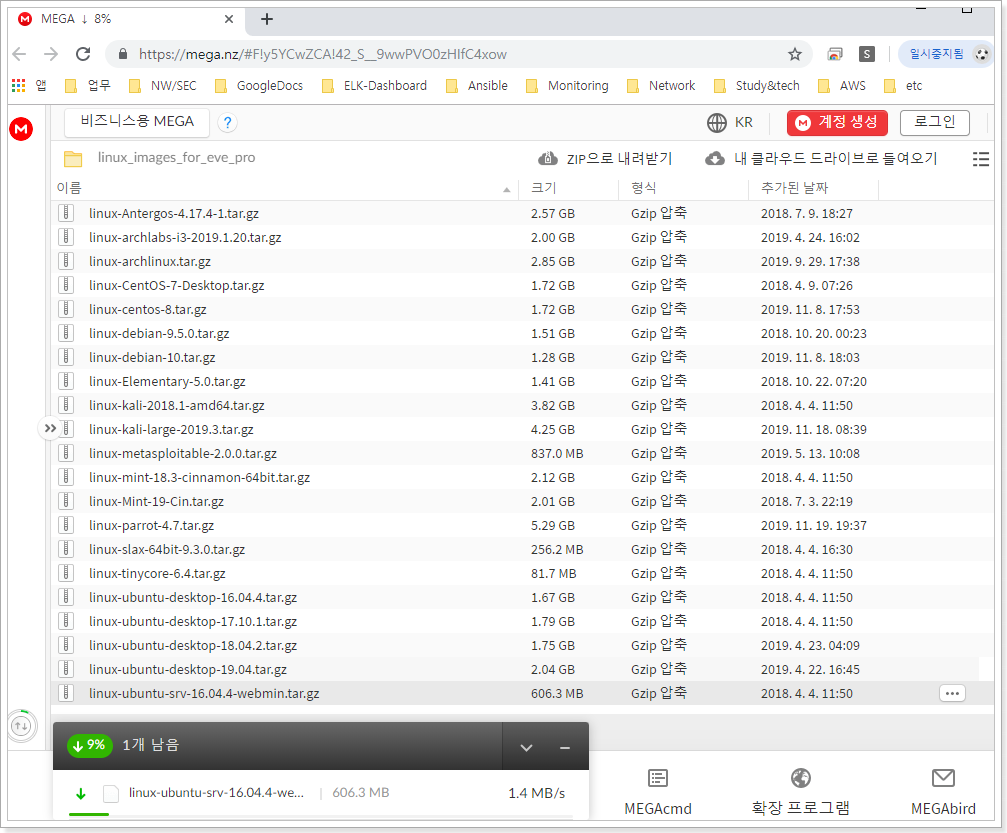Open the help question mark icon

(227, 123)
